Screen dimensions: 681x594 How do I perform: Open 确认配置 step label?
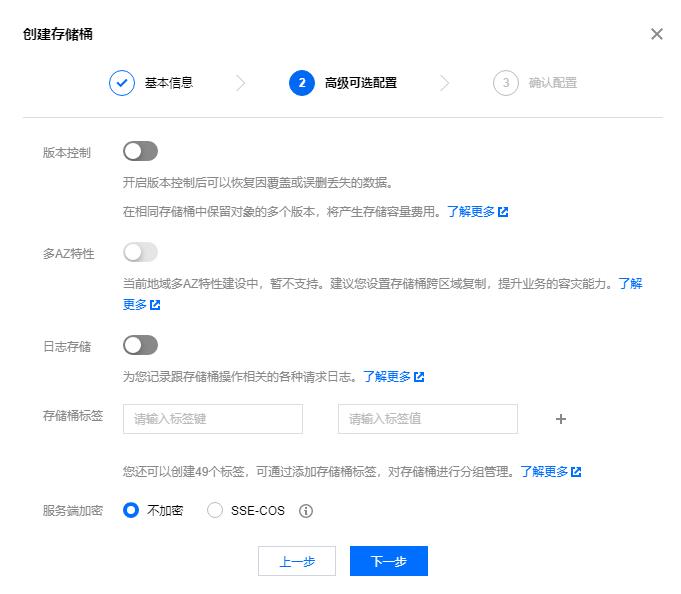tap(552, 82)
